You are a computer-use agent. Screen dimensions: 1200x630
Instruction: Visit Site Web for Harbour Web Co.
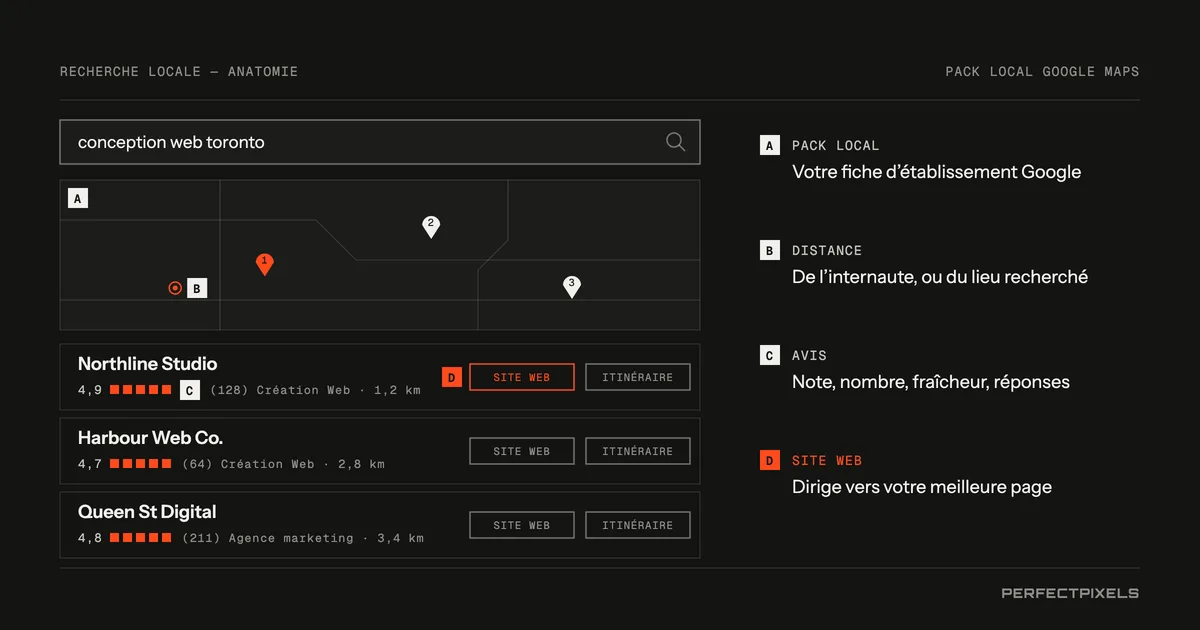(522, 451)
